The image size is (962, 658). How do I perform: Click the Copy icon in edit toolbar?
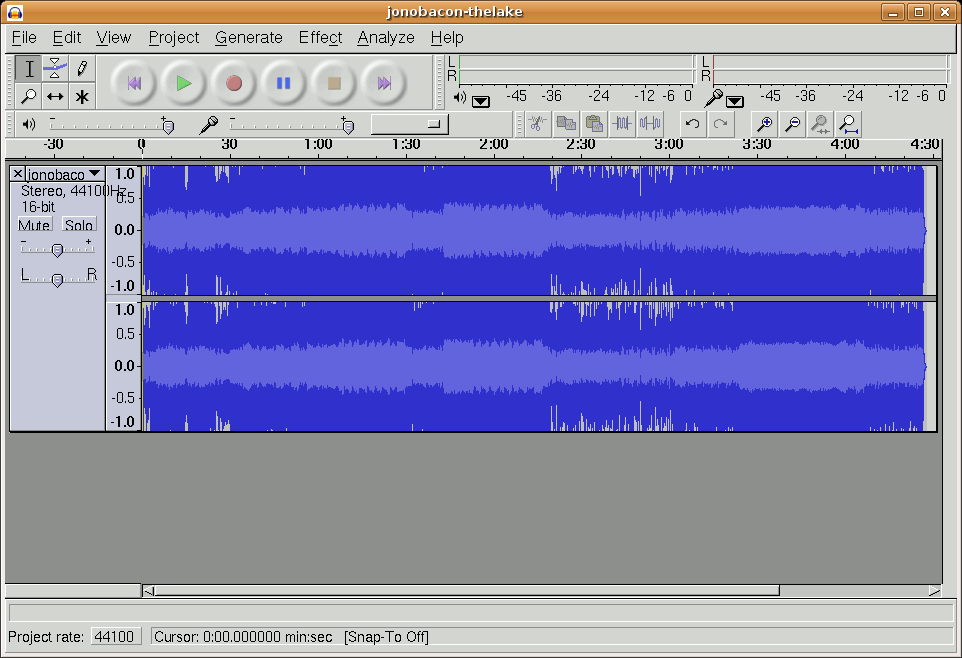566,124
